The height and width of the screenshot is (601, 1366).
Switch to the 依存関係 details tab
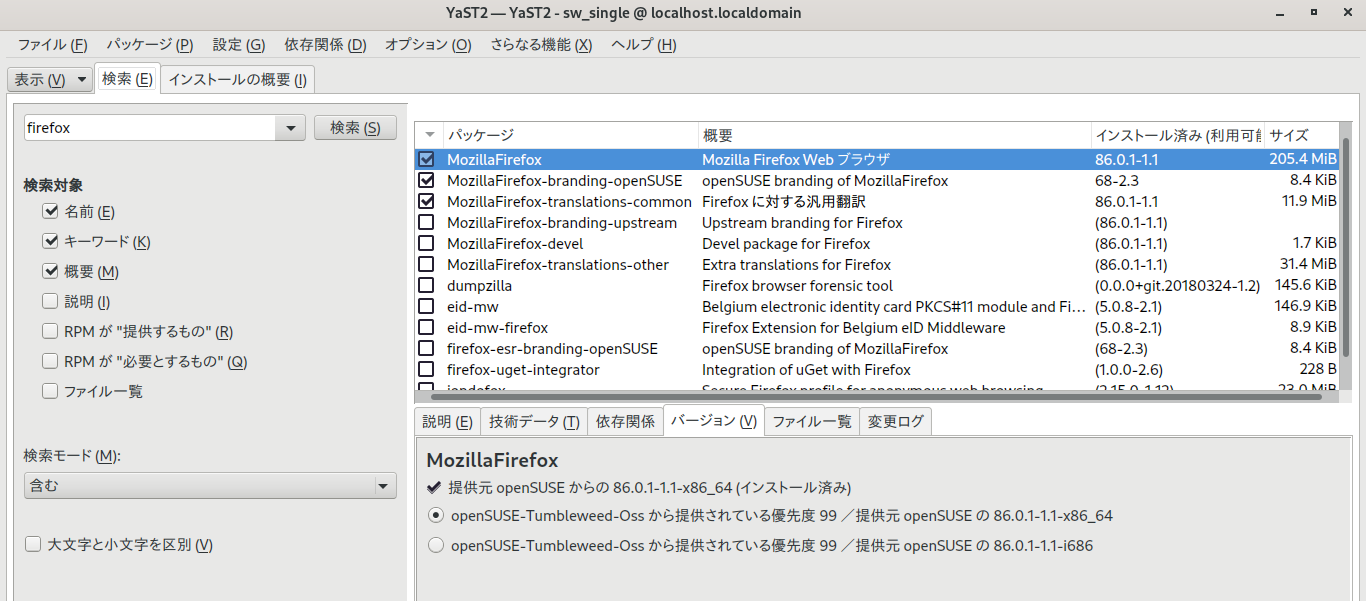pos(625,422)
